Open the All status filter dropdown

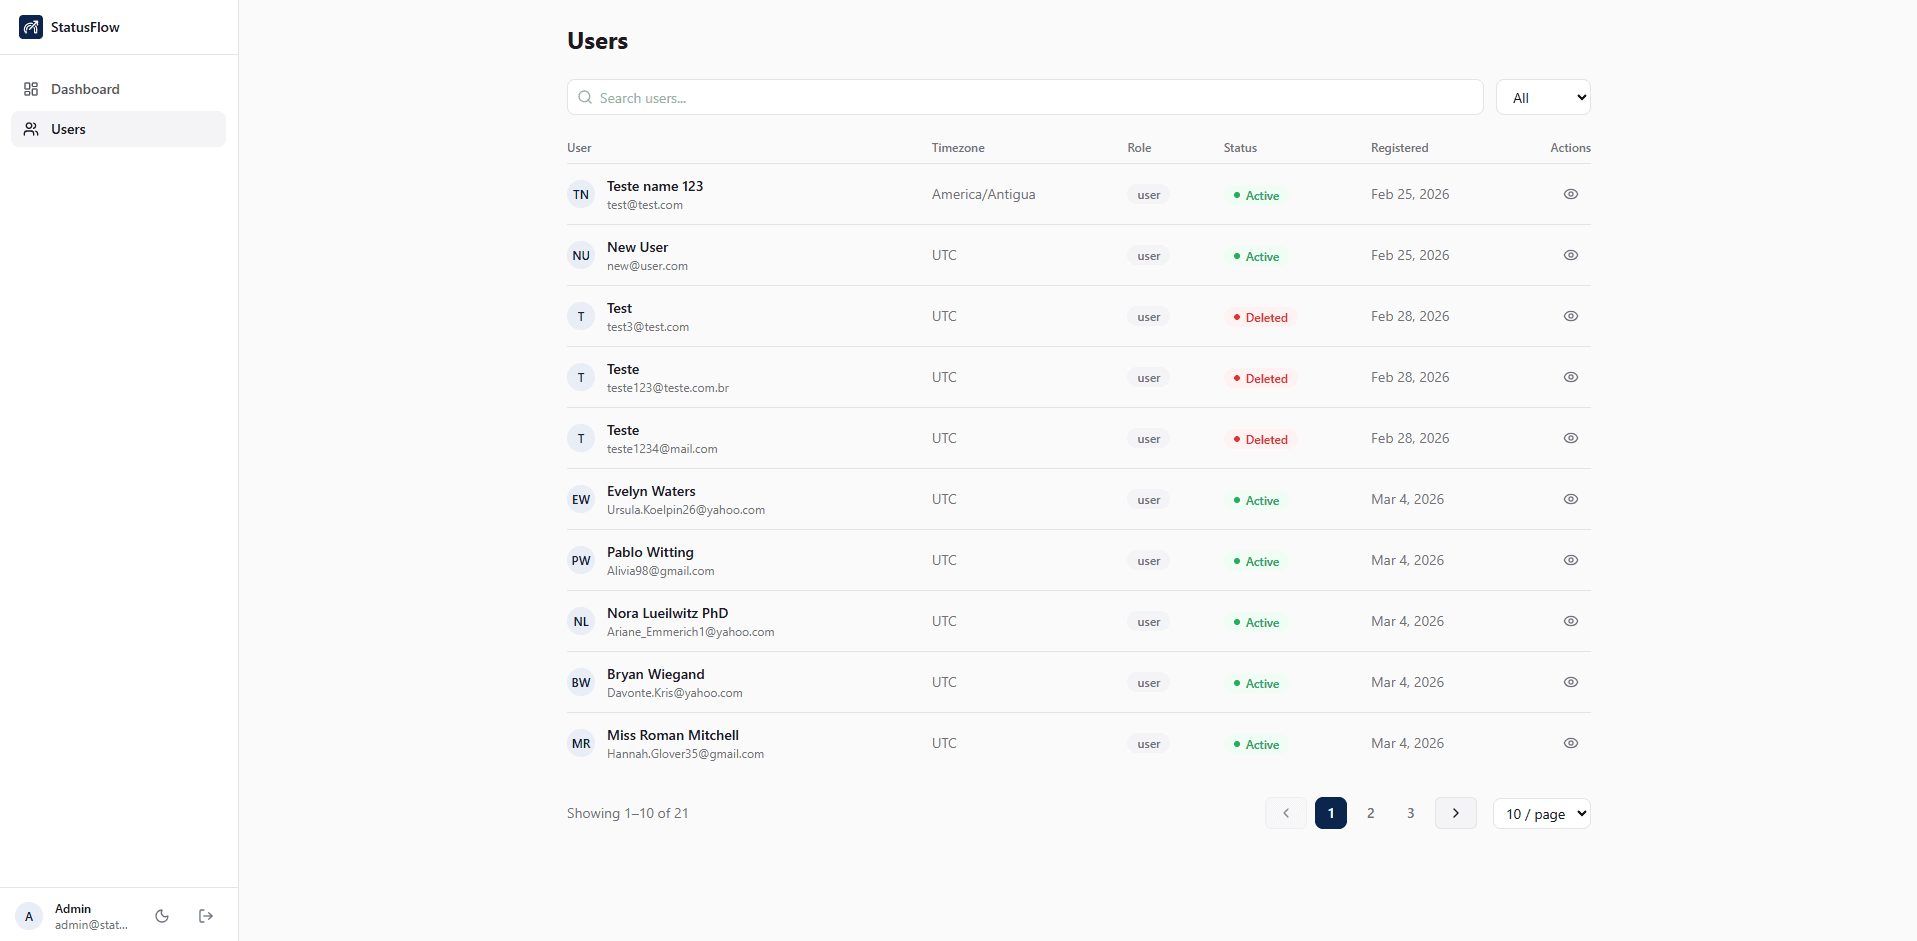(x=1543, y=97)
